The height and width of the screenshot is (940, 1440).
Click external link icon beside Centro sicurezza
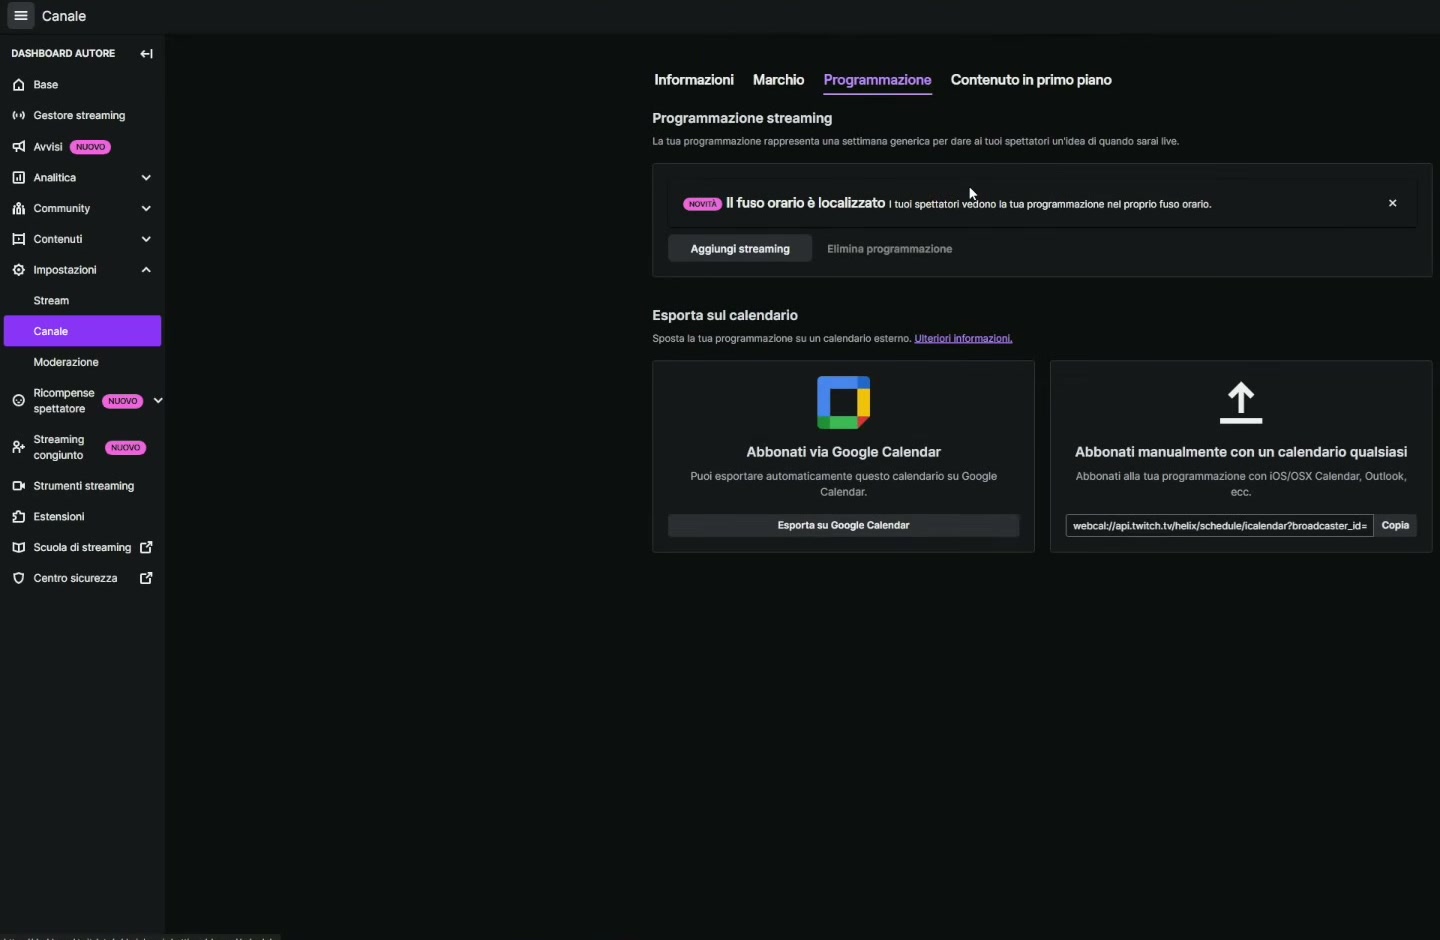(x=146, y=579)
